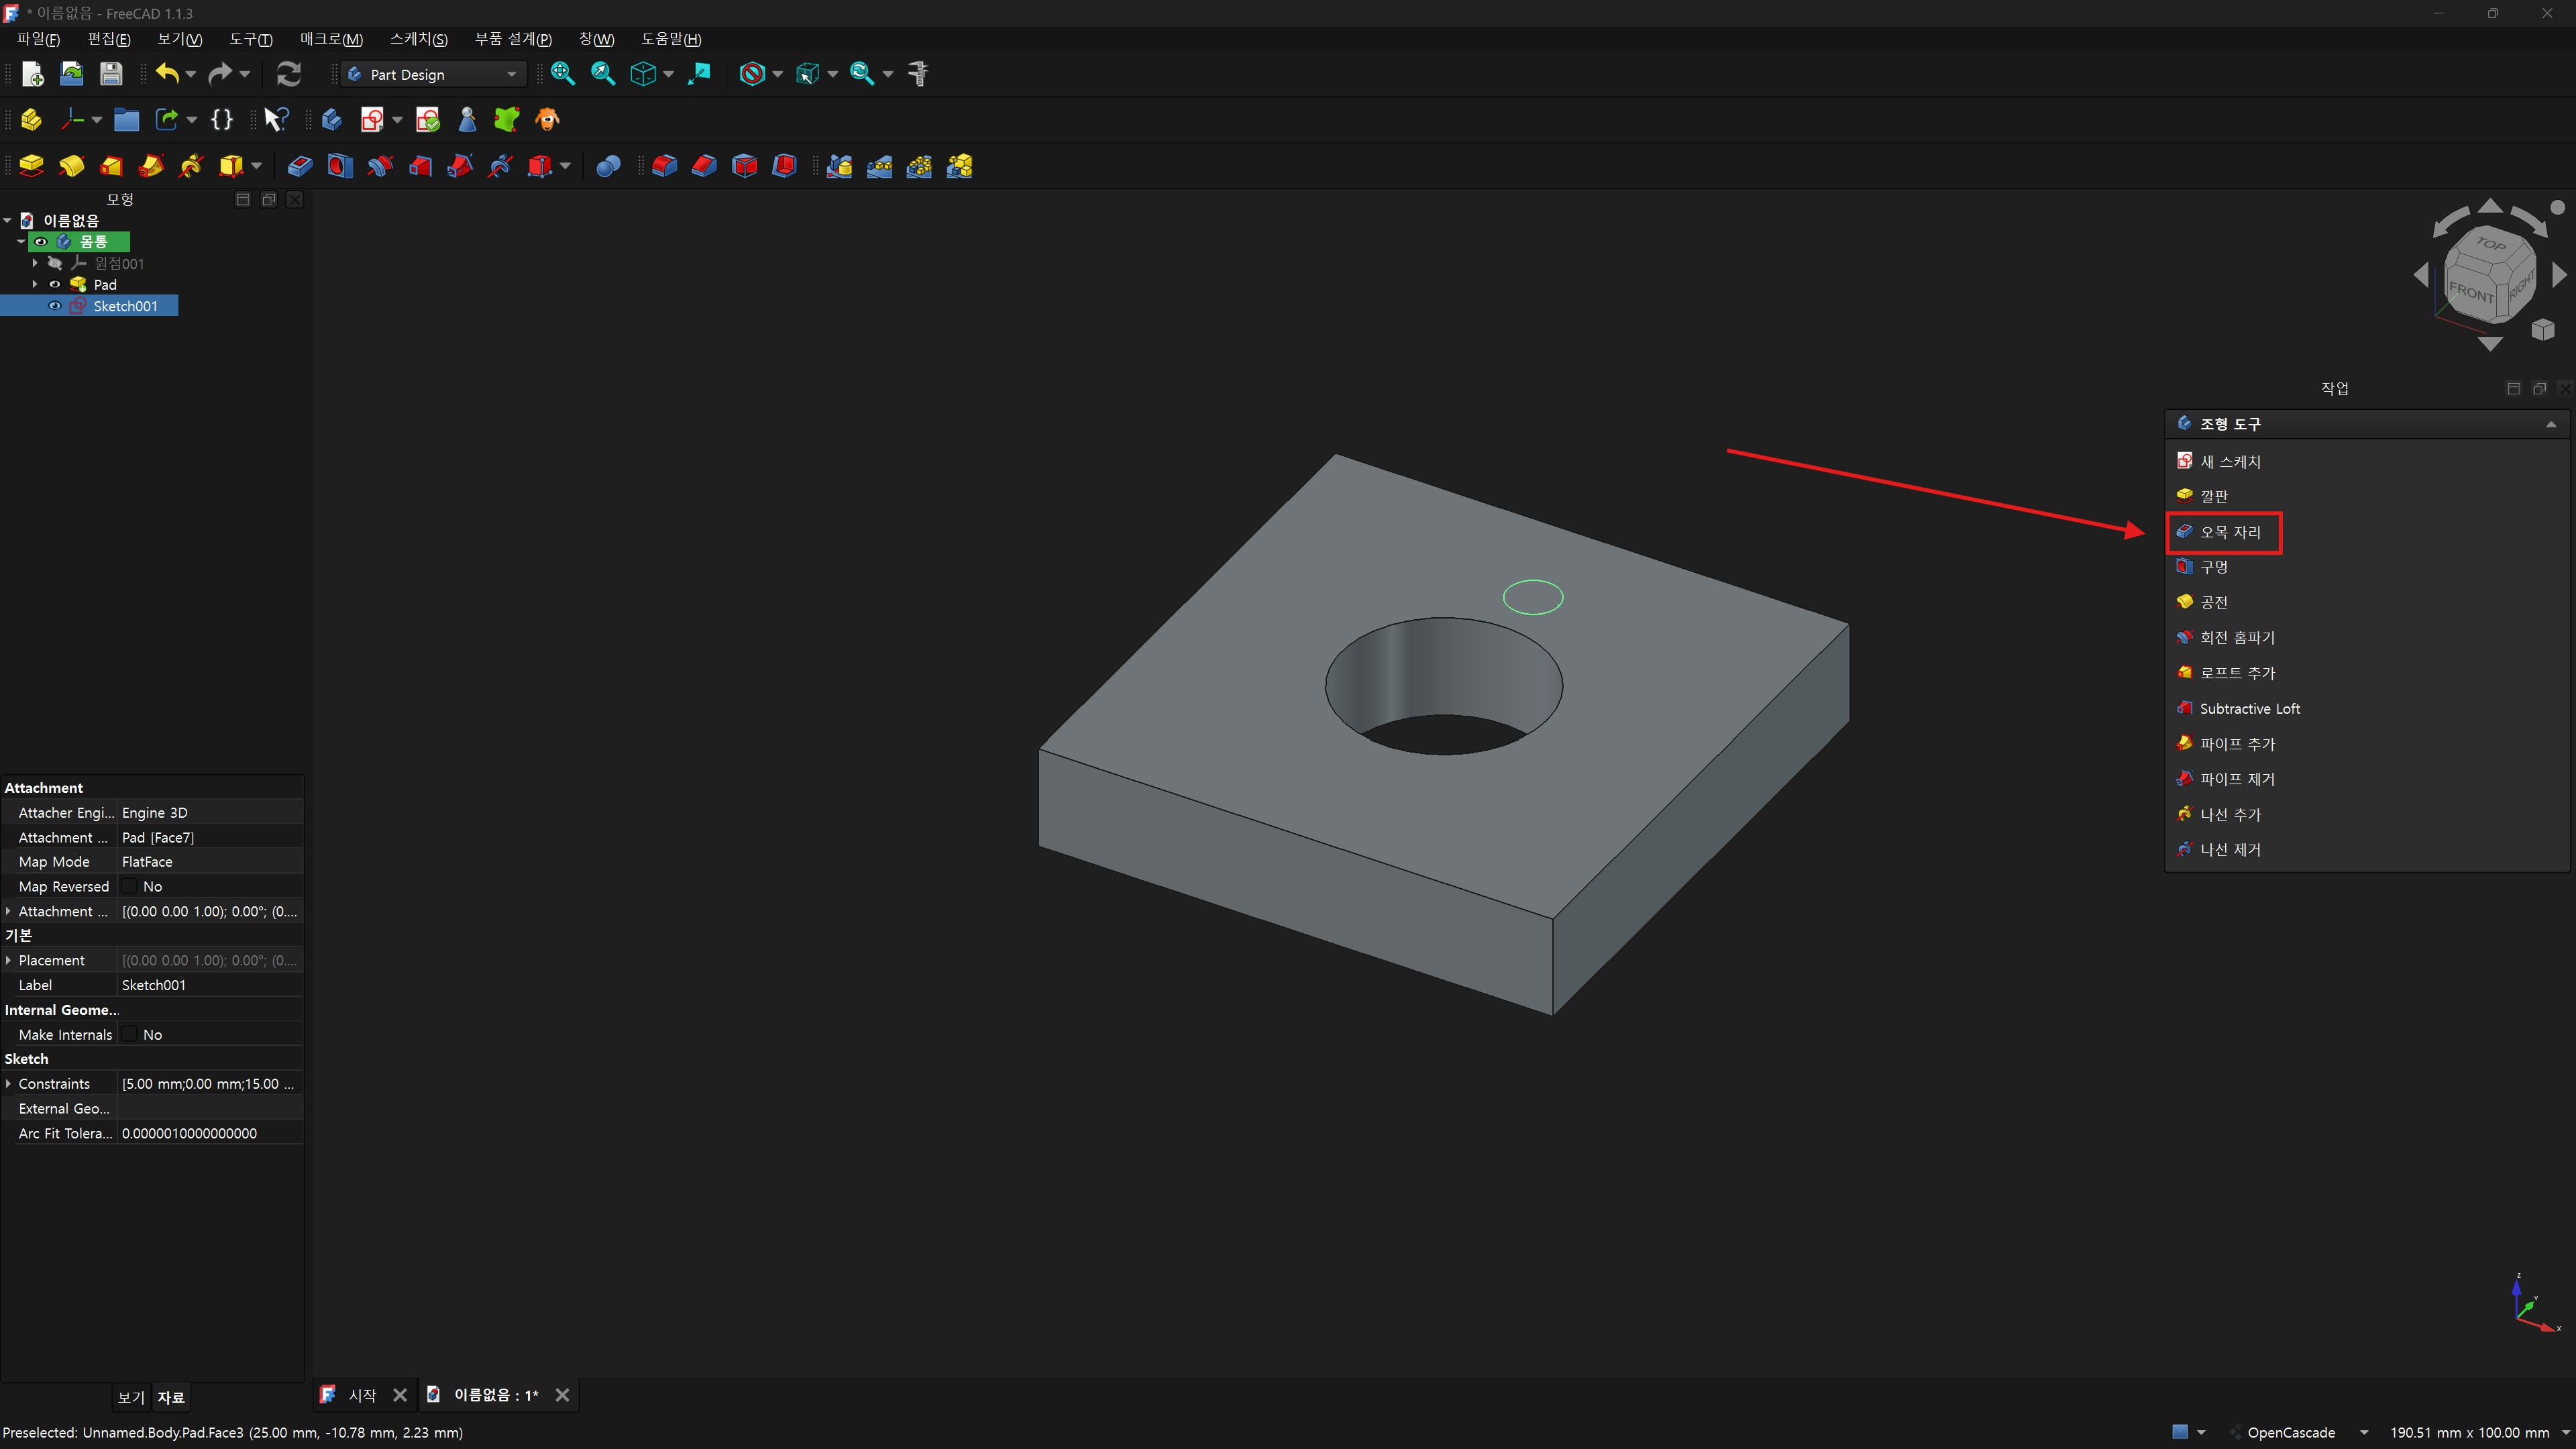
Task: Undo the last action
Action: coord(166,74)
